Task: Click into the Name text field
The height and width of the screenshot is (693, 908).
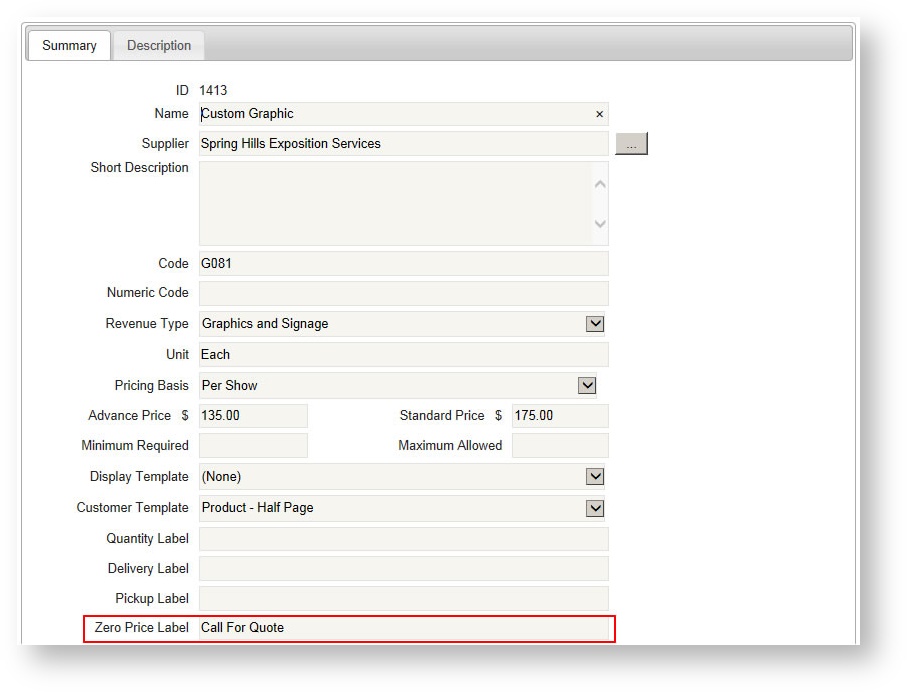Action: (390, 114)
